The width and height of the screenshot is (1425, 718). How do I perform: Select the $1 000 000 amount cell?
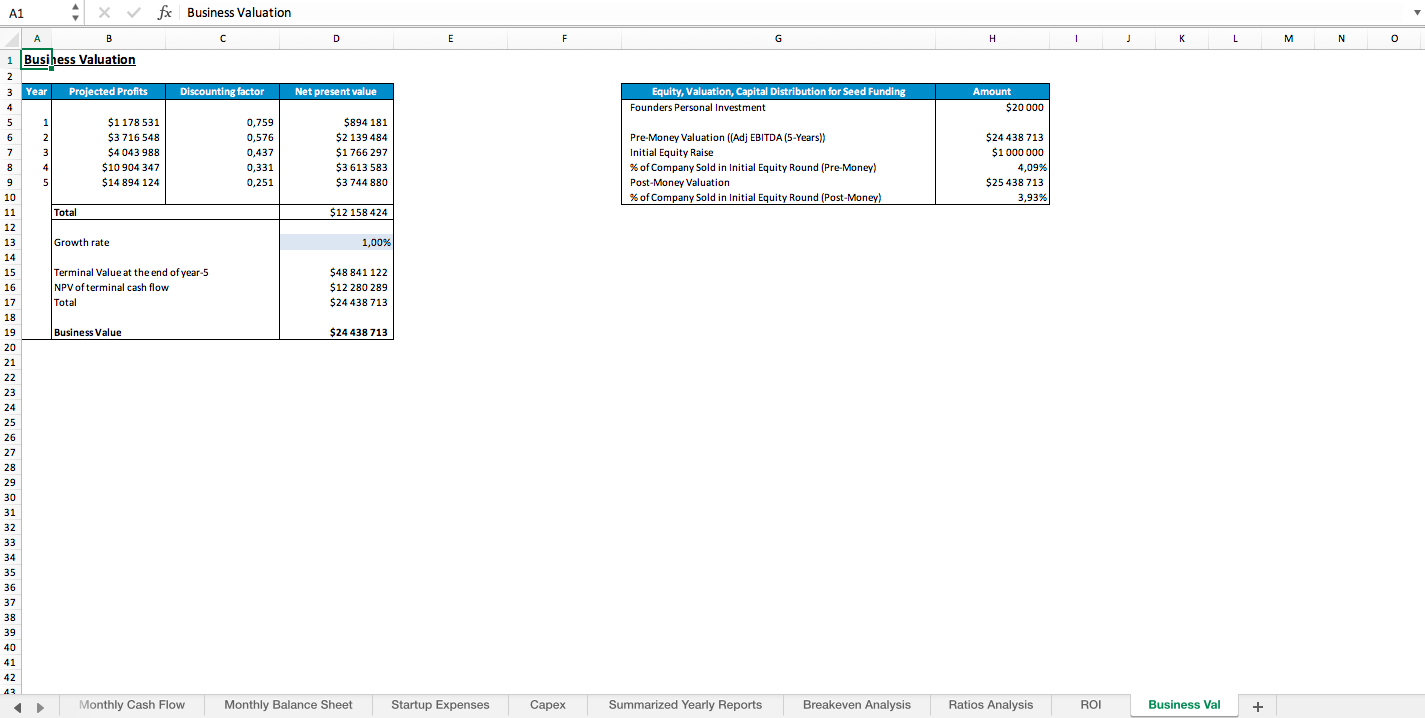(992, 152)
